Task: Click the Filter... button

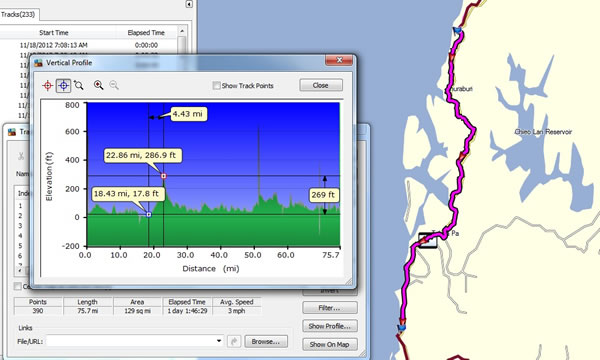Action: (329, 308)
